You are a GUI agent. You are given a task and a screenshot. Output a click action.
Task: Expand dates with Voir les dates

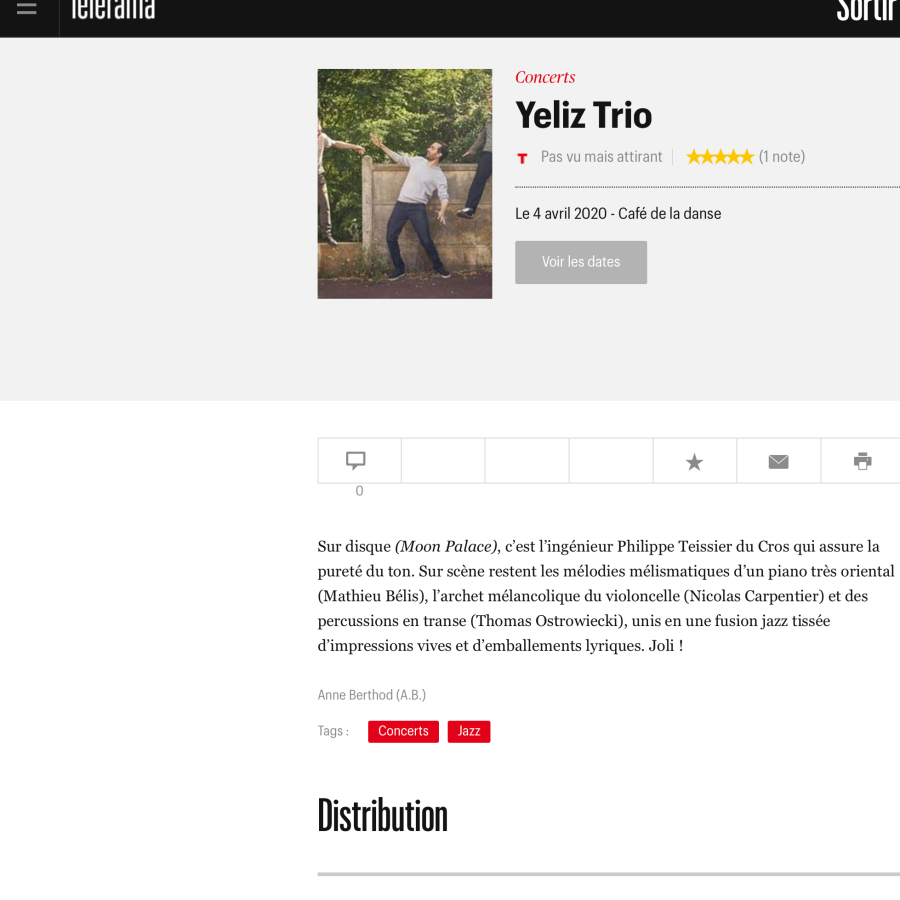pyautogui.click(x=581, y=262)
